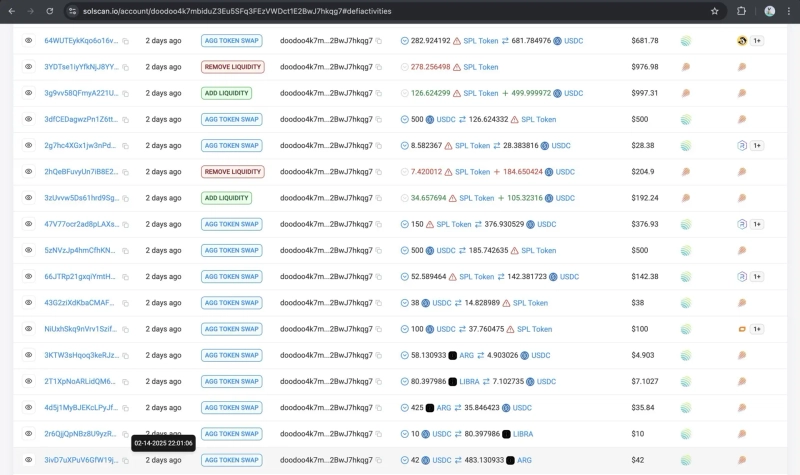800x475 pixels.
Task: Copy the address in the 3YDTse1iyYfkNjJ8YY row
Action: tap(380, 67)
